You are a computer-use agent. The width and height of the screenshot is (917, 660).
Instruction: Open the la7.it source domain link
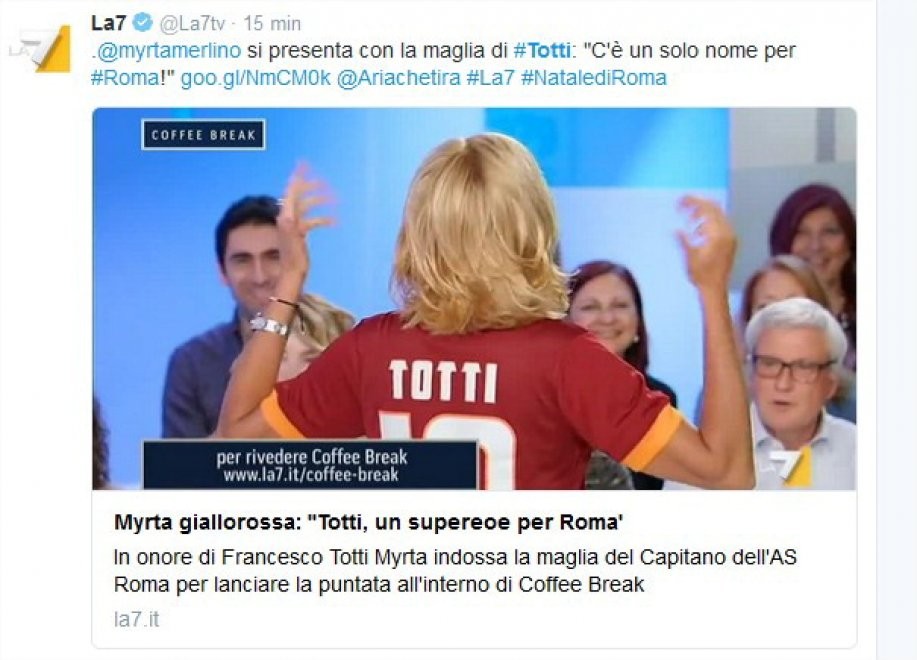136,620
